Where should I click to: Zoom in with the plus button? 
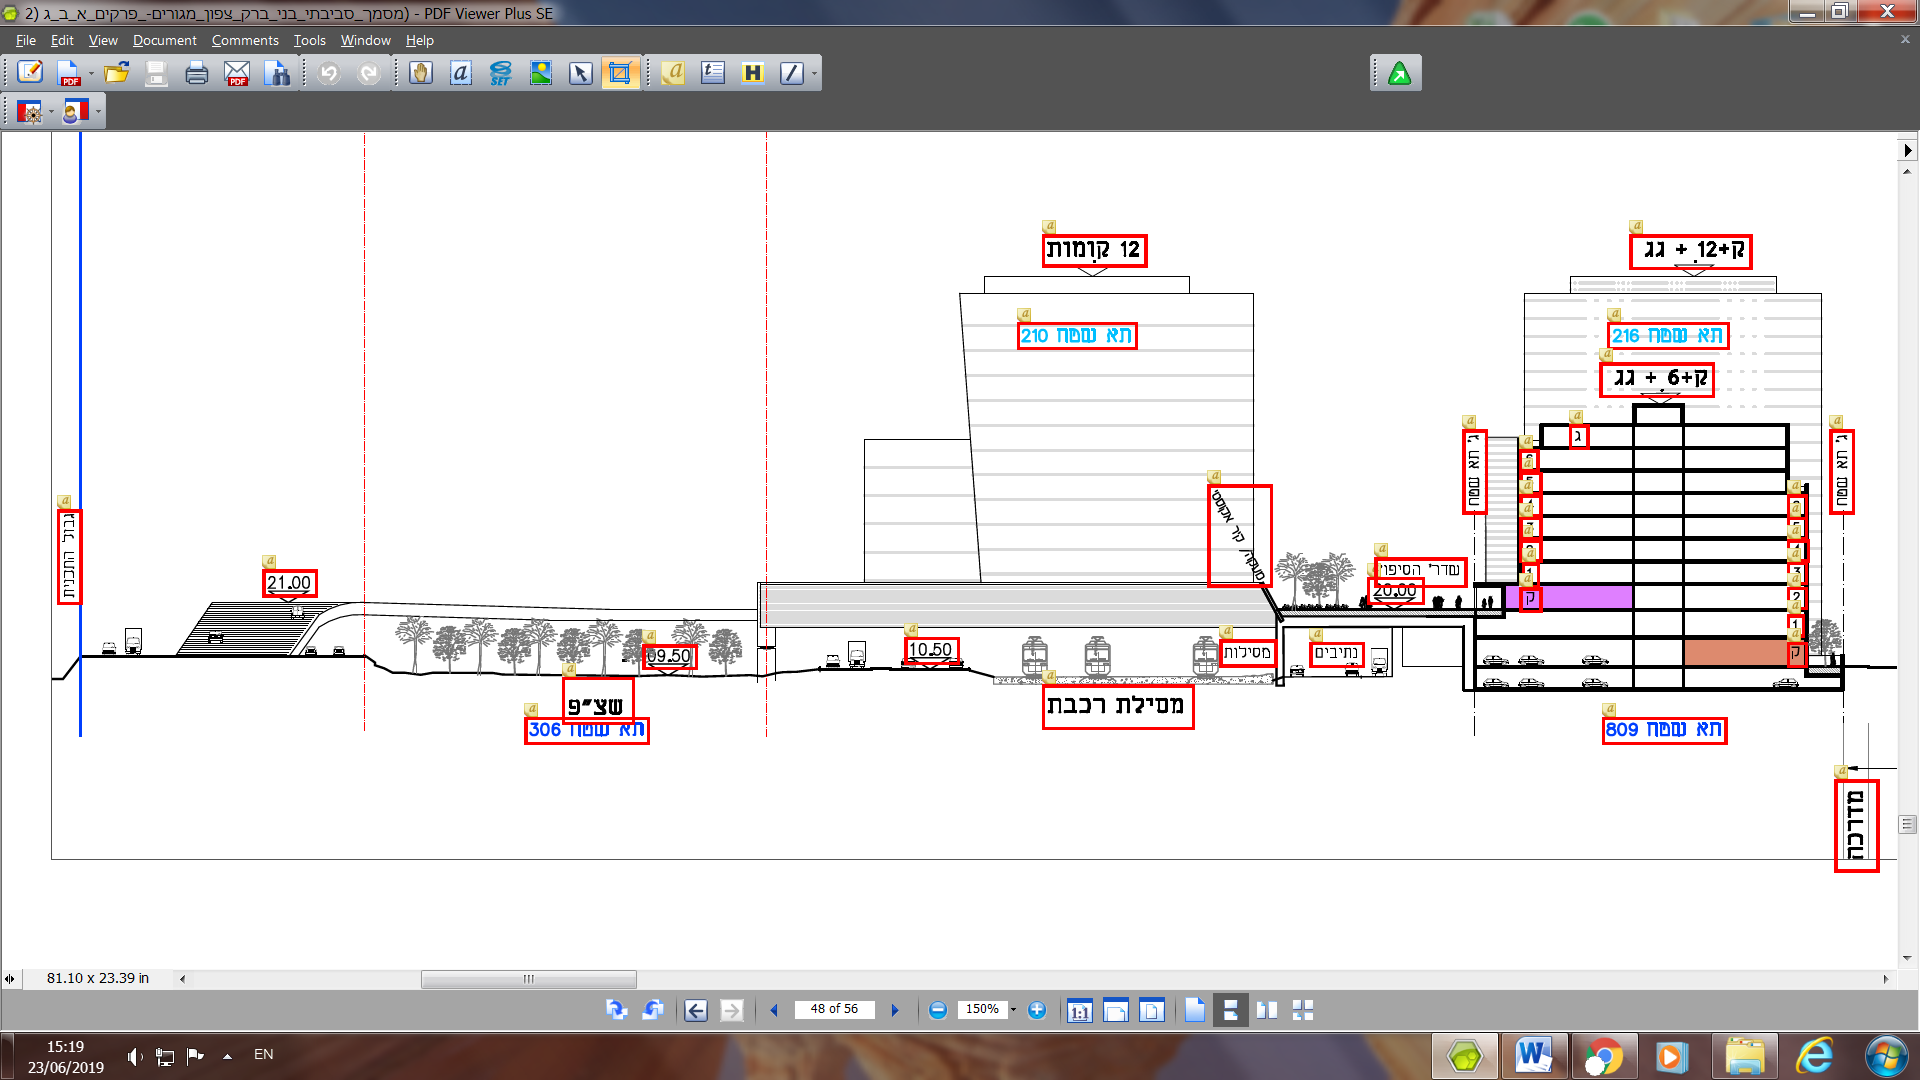1037,1010
